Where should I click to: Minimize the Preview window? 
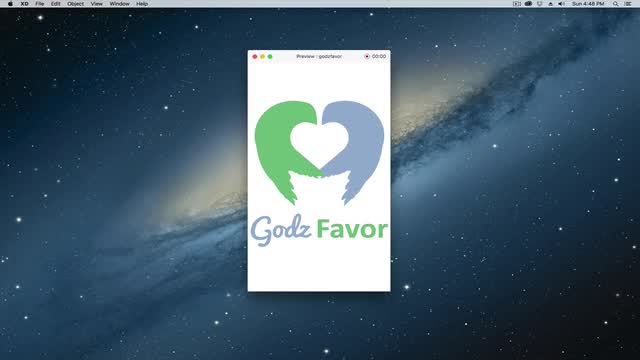pos(262,56)
